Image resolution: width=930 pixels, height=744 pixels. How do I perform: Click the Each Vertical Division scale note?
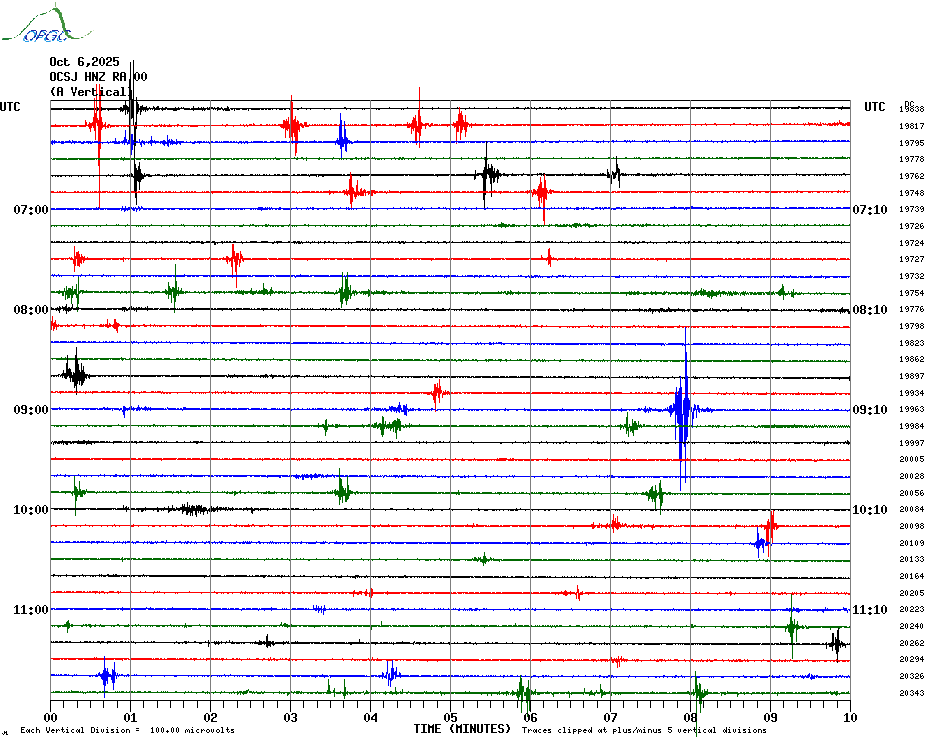point(128,731)
